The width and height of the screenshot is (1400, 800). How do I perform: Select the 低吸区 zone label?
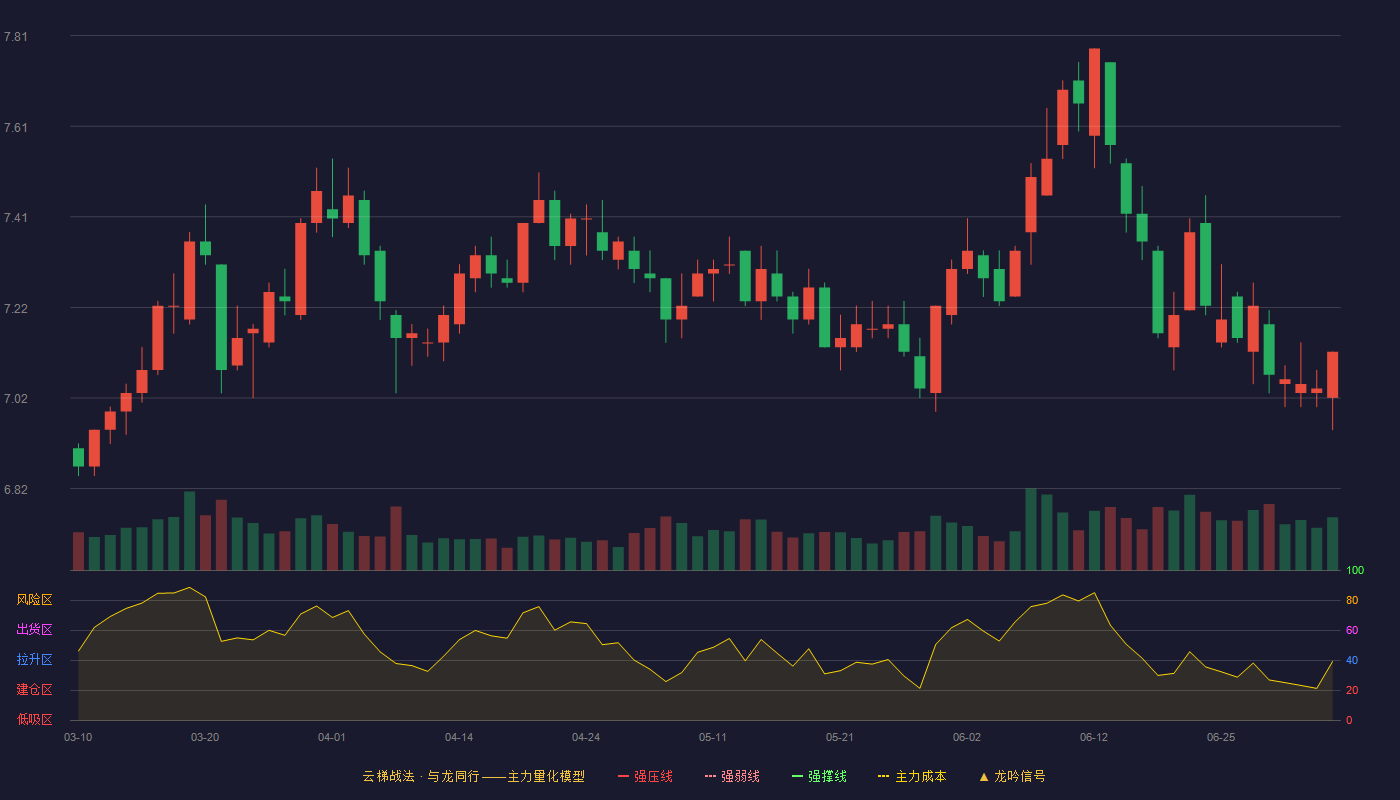[x=34, y=719]
